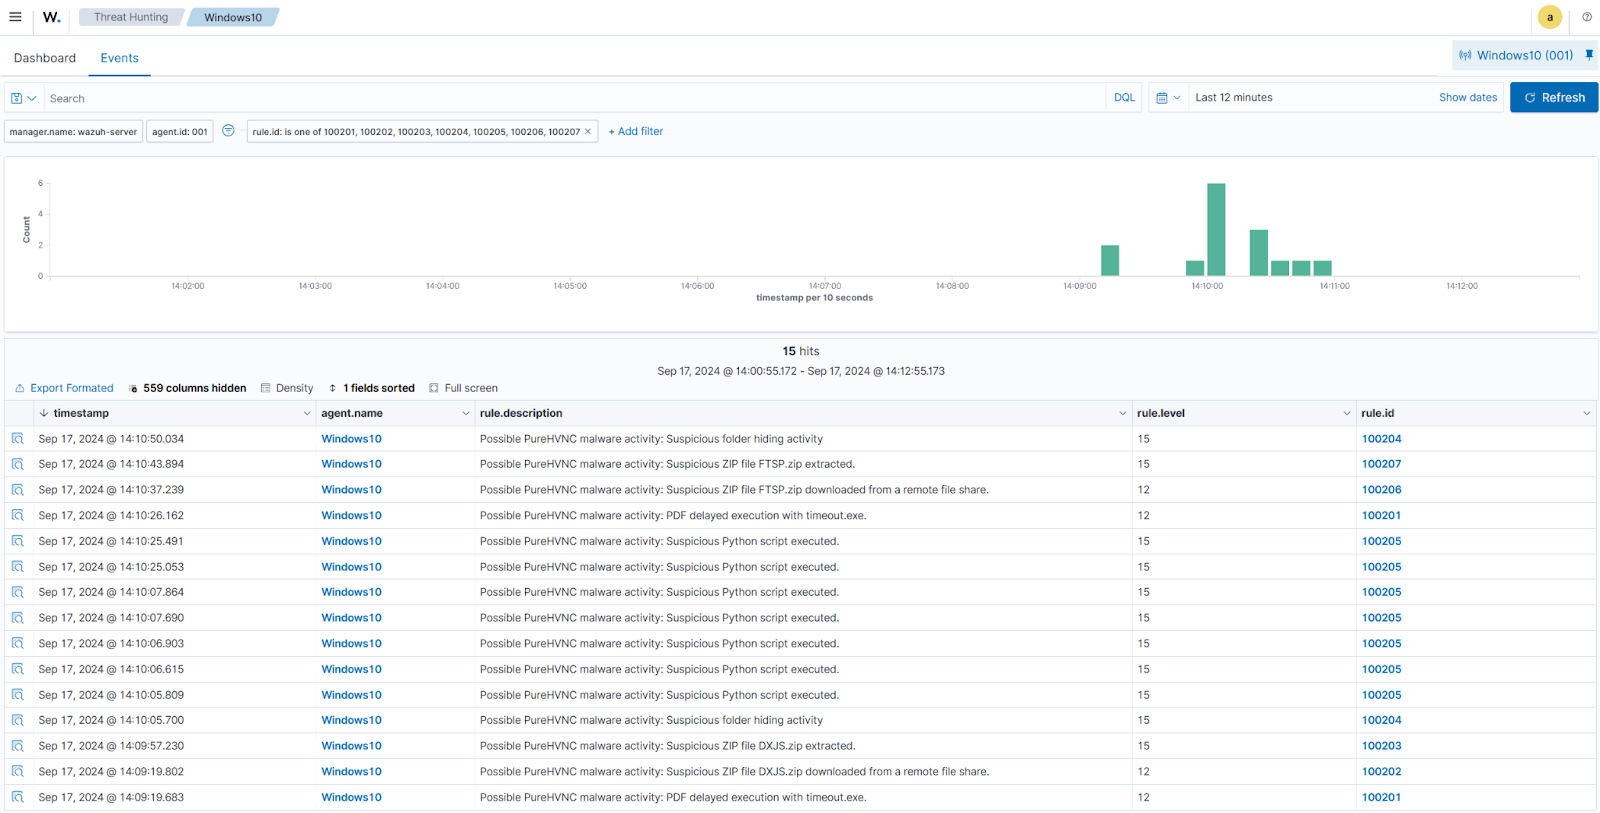1600x813 pixels.
Task: Inspect event at 14:10:06.615
Action: (18, 669)
